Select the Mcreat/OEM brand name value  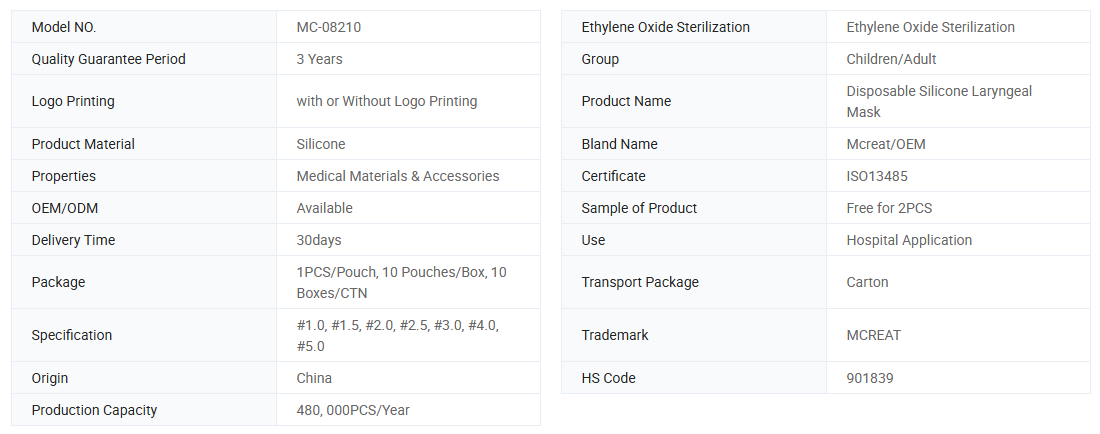tap(885, 144)
